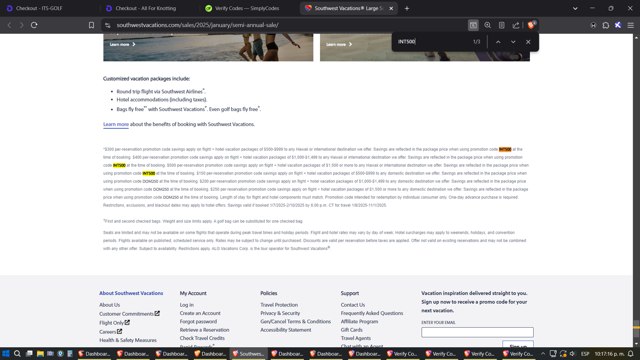The width and height of the screenshot is (640, 360).
Task: Click icon left of Leo chat bubble
Action: point(593,25)
